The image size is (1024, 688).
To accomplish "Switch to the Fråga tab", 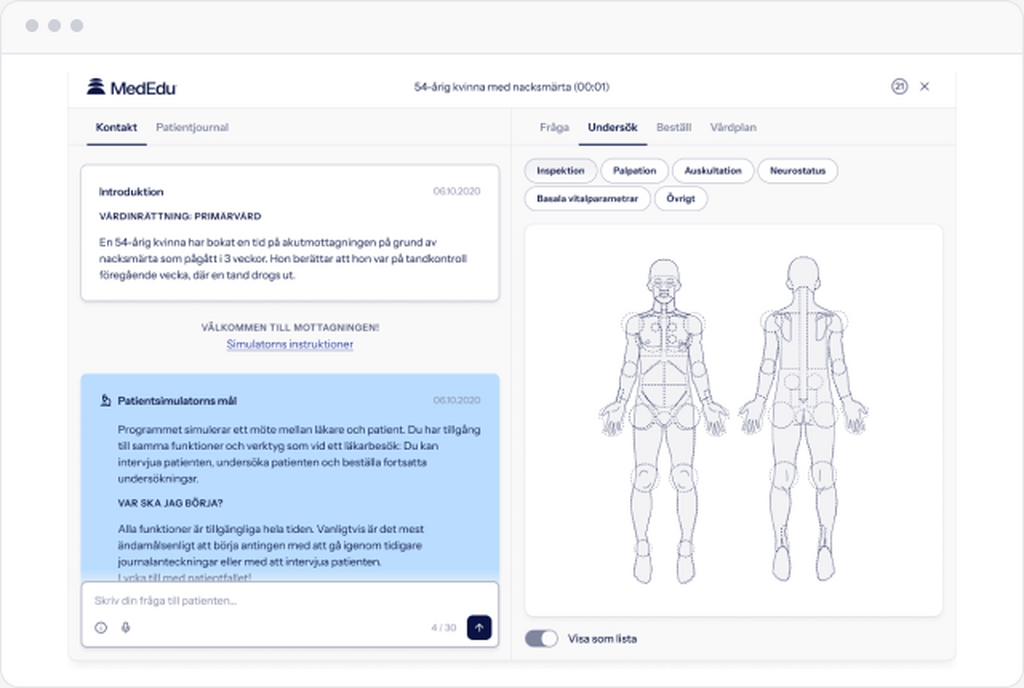I will pos(554,127).
